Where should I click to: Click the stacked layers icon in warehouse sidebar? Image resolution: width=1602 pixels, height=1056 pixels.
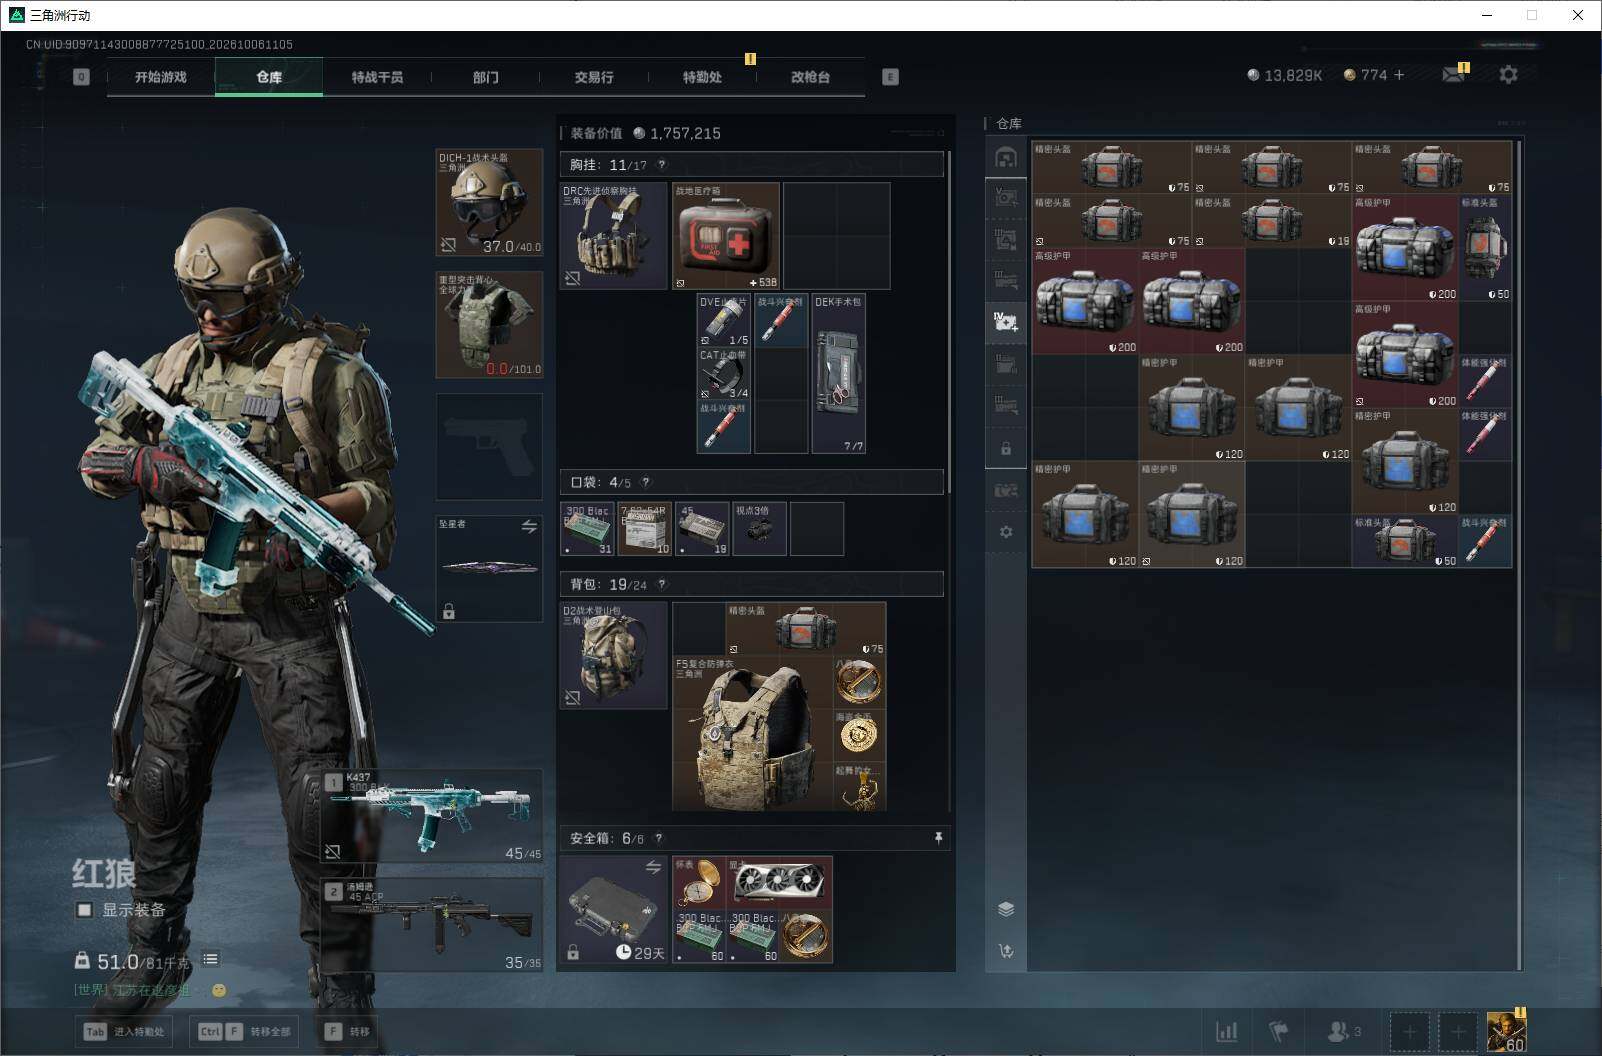[1006, 909]
